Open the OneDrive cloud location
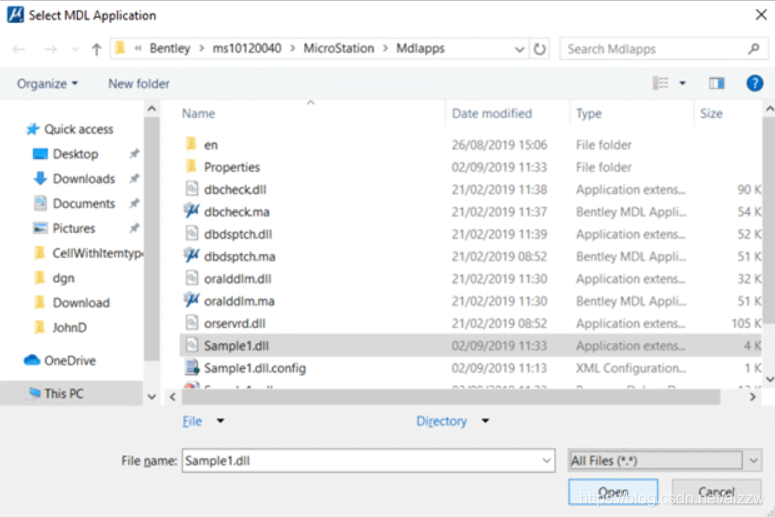Screen dimensions: 775x517 click(x=69, y=360)
